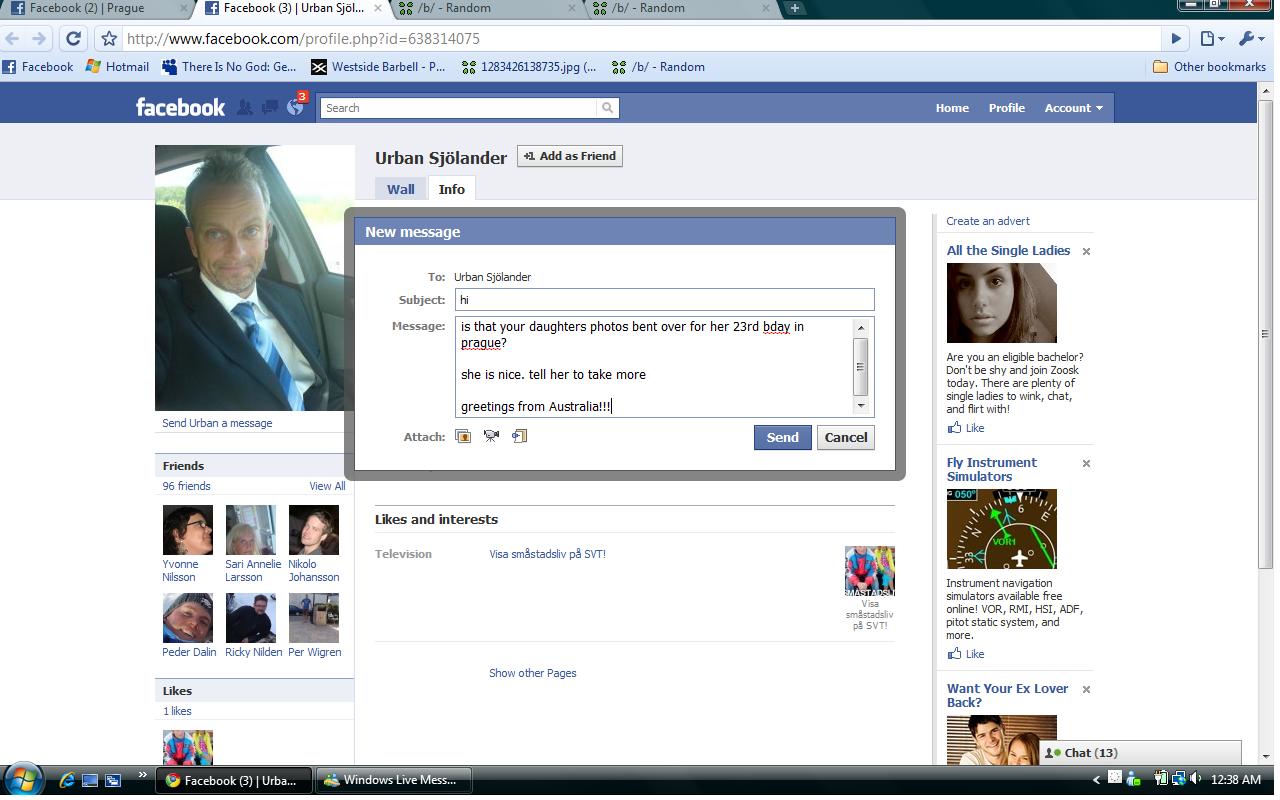Click the message box scroll up arrow

click(x=860, y=328)
